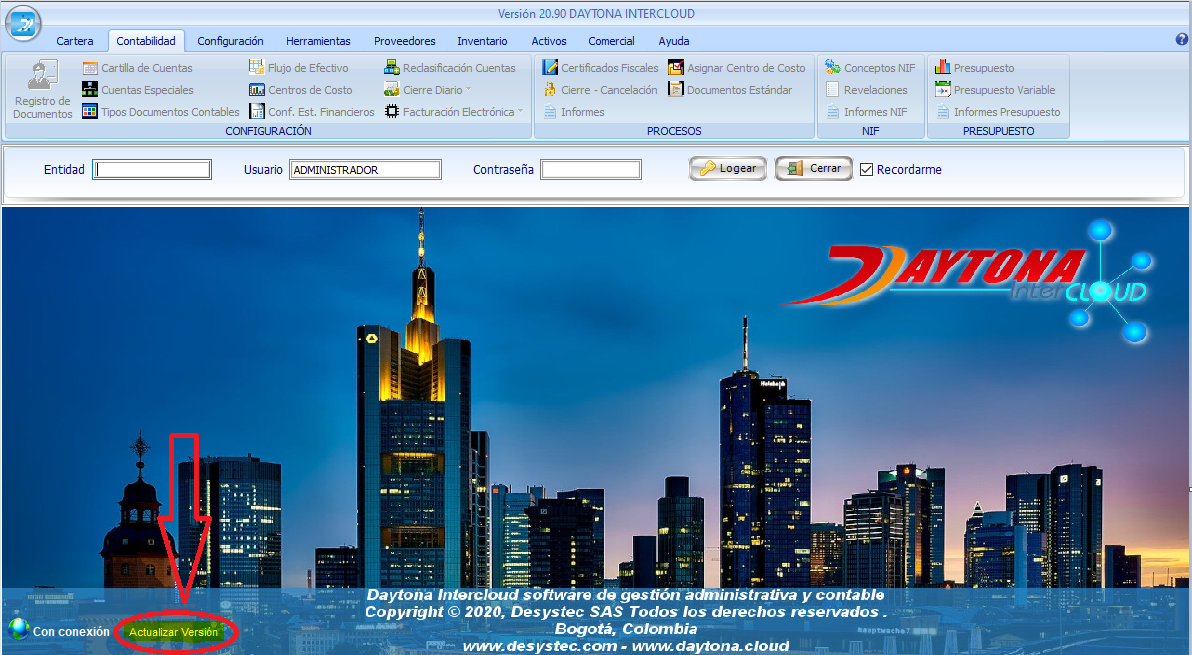Click the NIF group label
Screen dimensions: 1192x655
(x=870, y=131)
